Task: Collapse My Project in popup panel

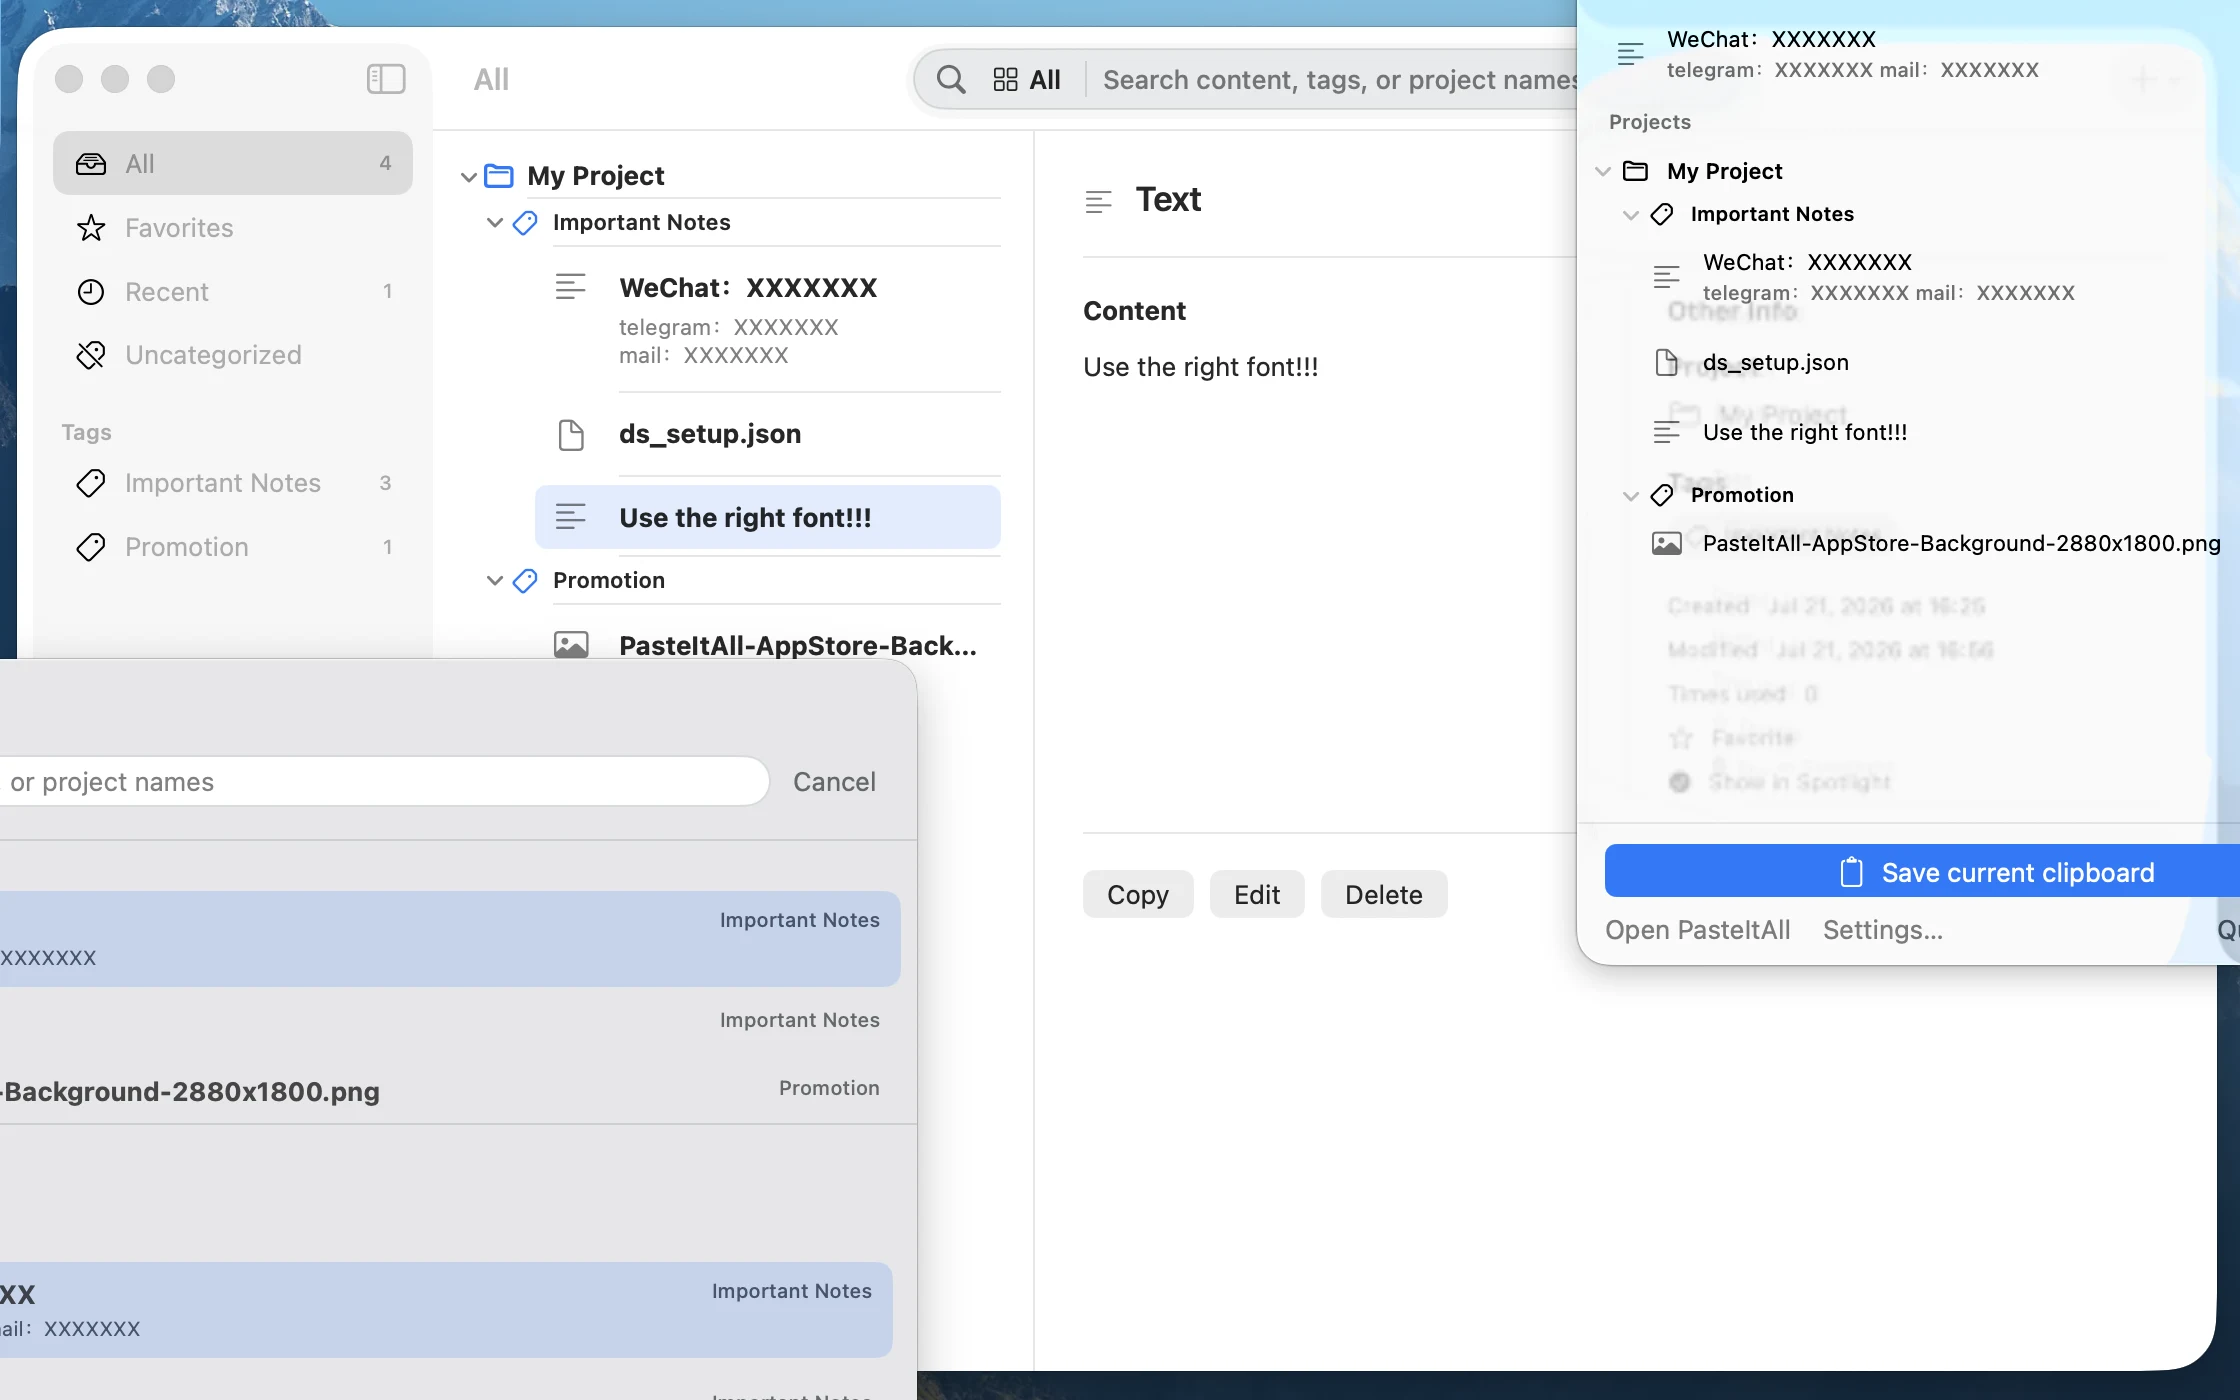Action: (1603, 171)
